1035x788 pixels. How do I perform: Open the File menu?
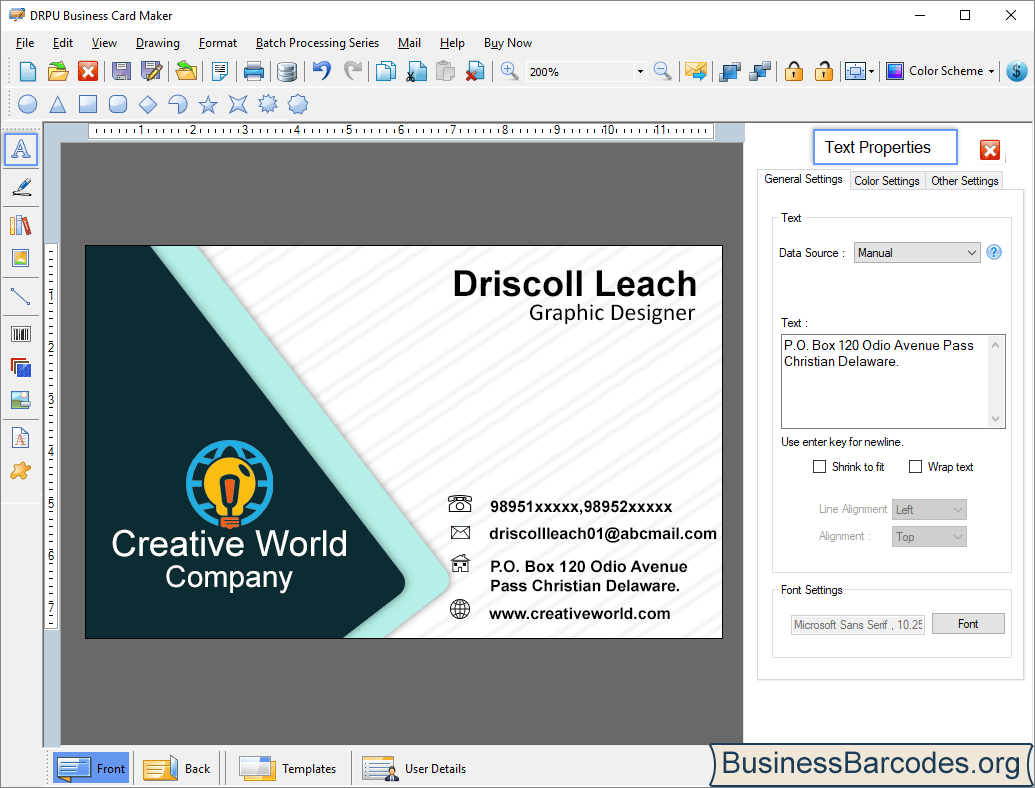[25, 43]
